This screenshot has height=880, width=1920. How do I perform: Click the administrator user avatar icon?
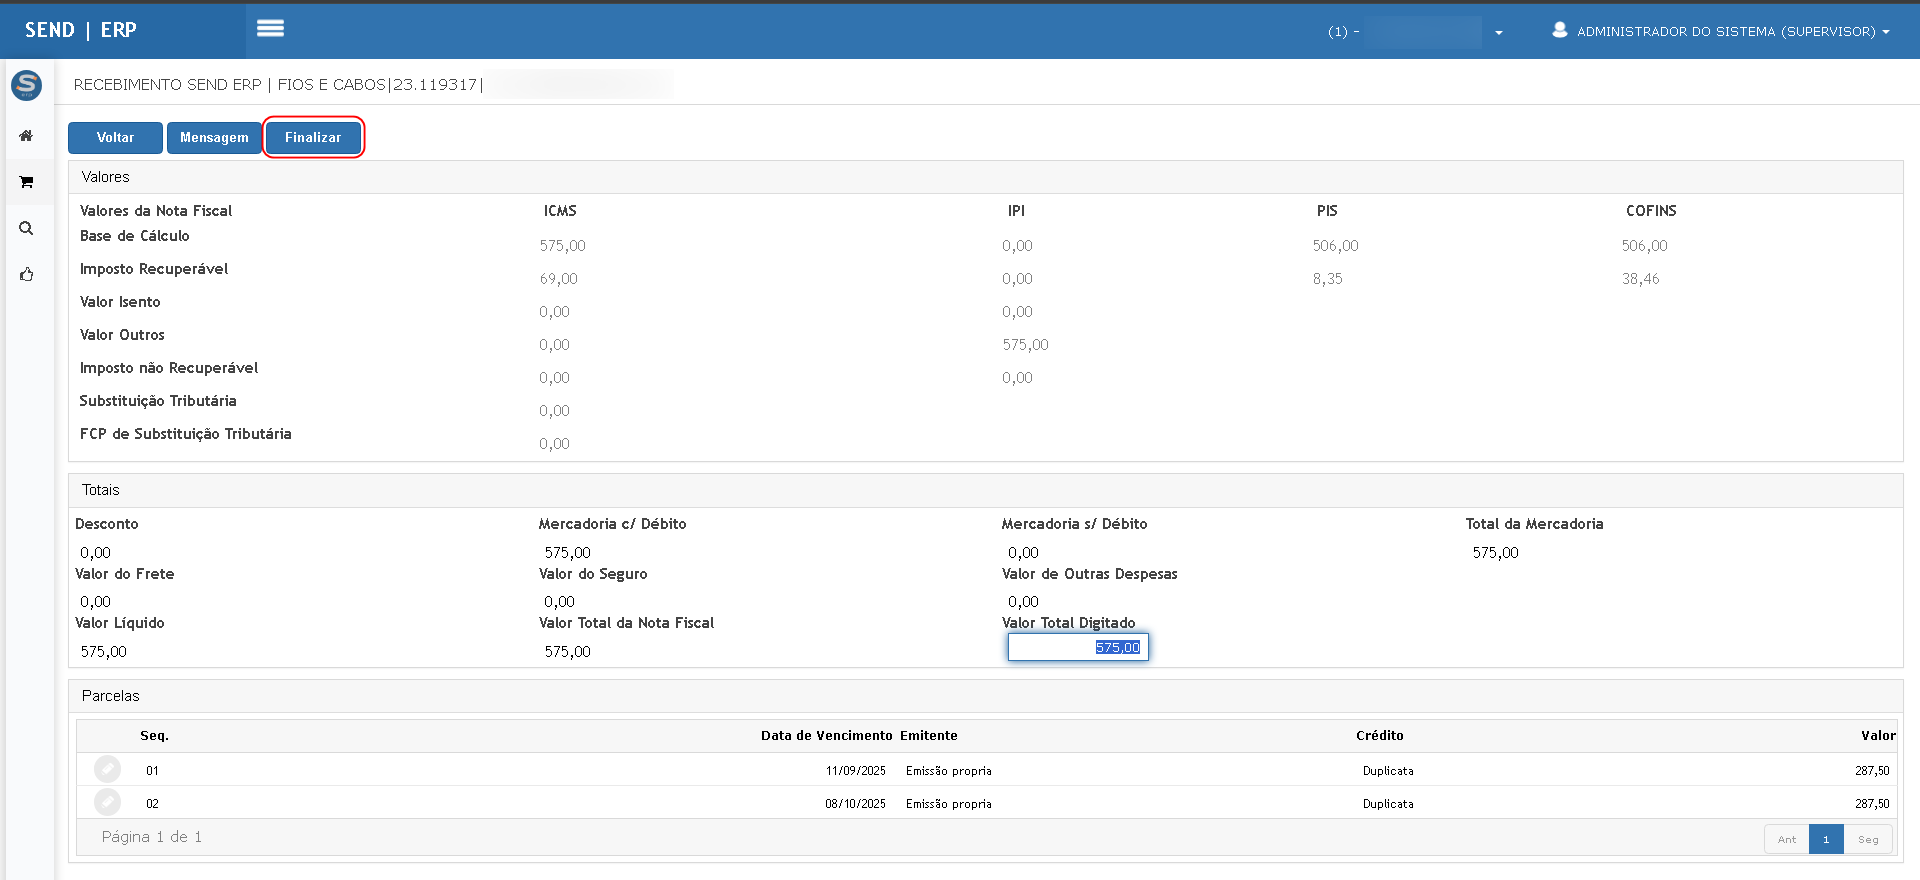pyautogui.click(x=1559, y=30)
